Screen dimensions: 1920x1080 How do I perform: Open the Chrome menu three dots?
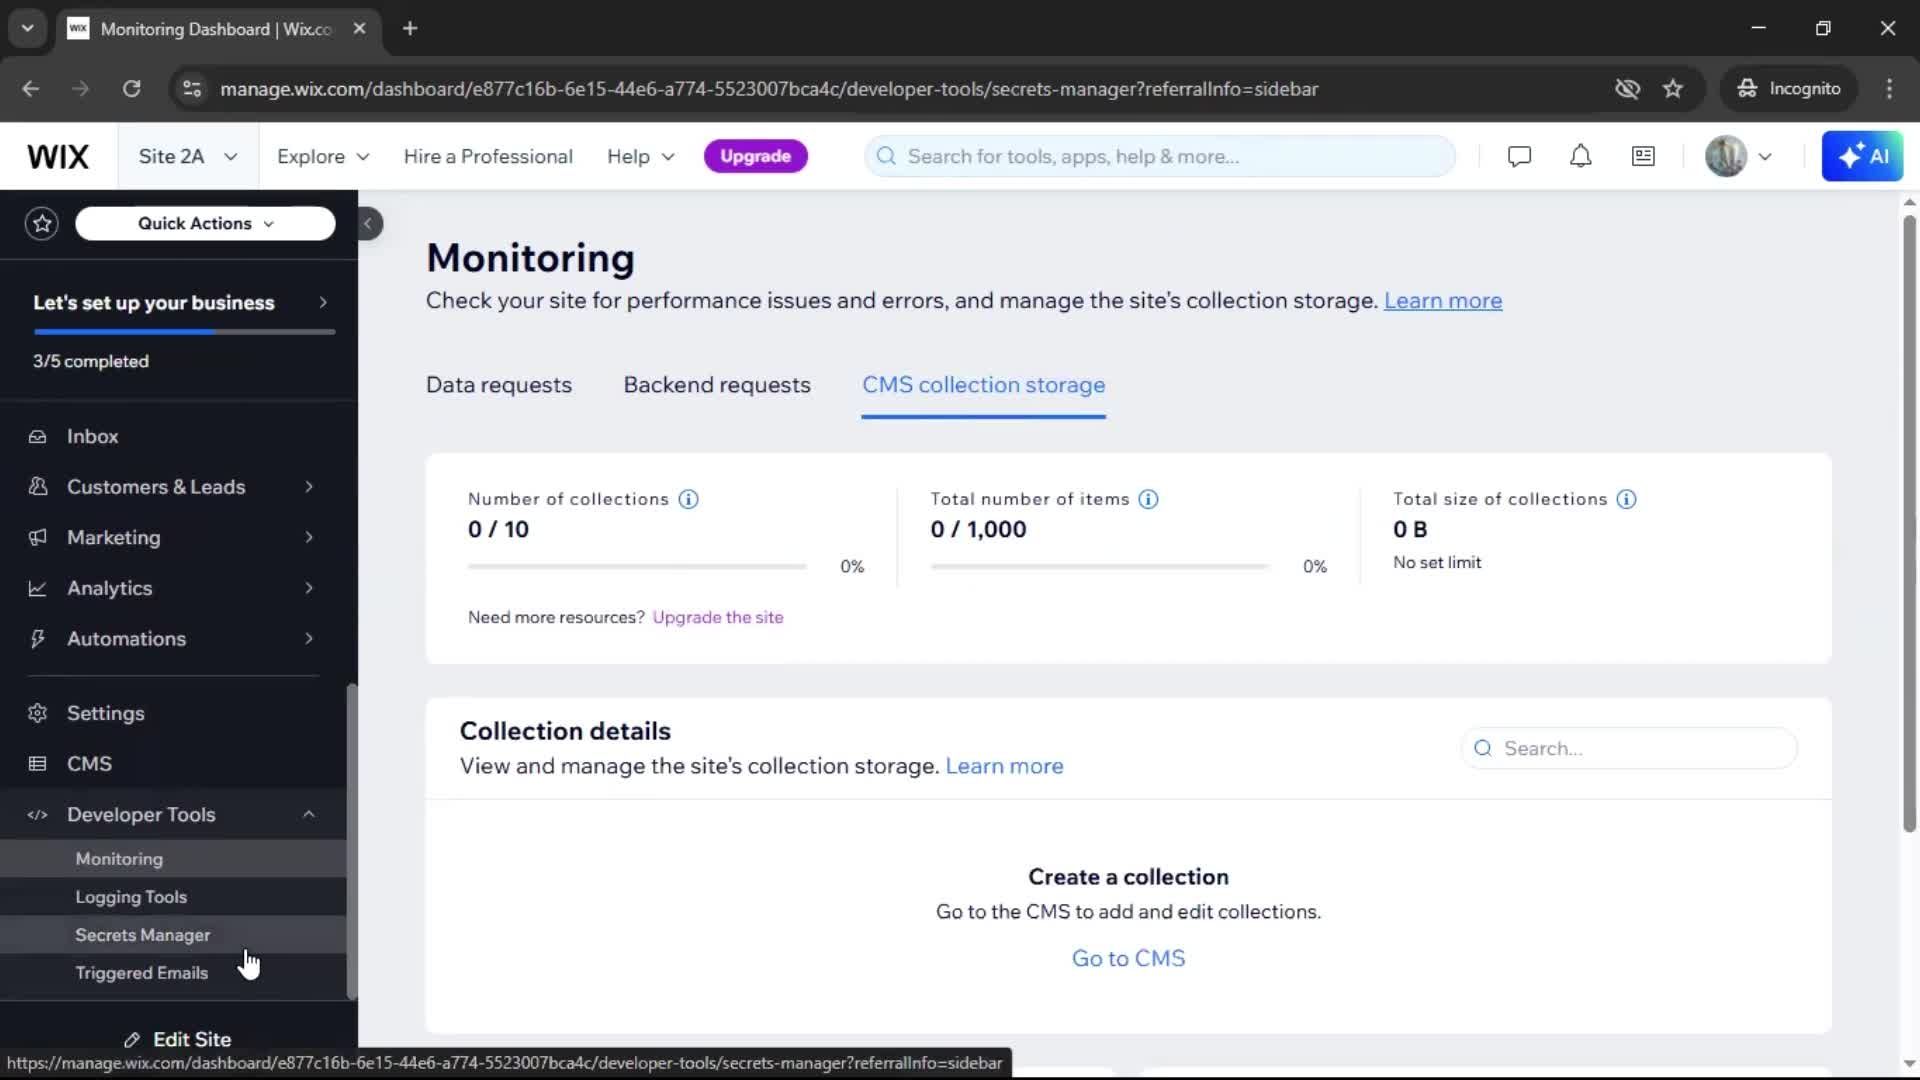(x=1889, y=89)
